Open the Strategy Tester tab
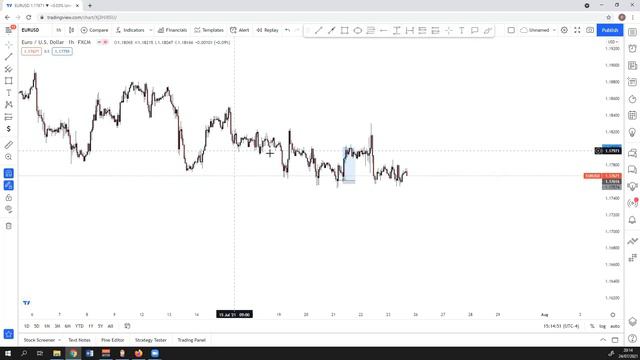The image size is (640, 360). coord(151,340)
